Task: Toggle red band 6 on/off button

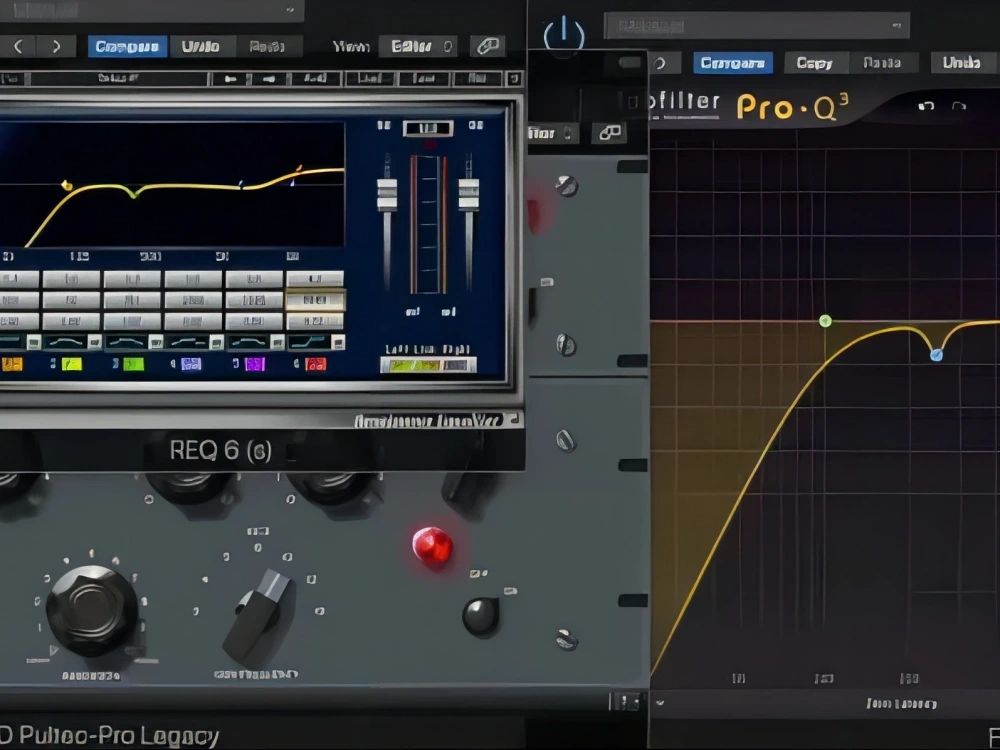Action: click(x=315, y=364)
